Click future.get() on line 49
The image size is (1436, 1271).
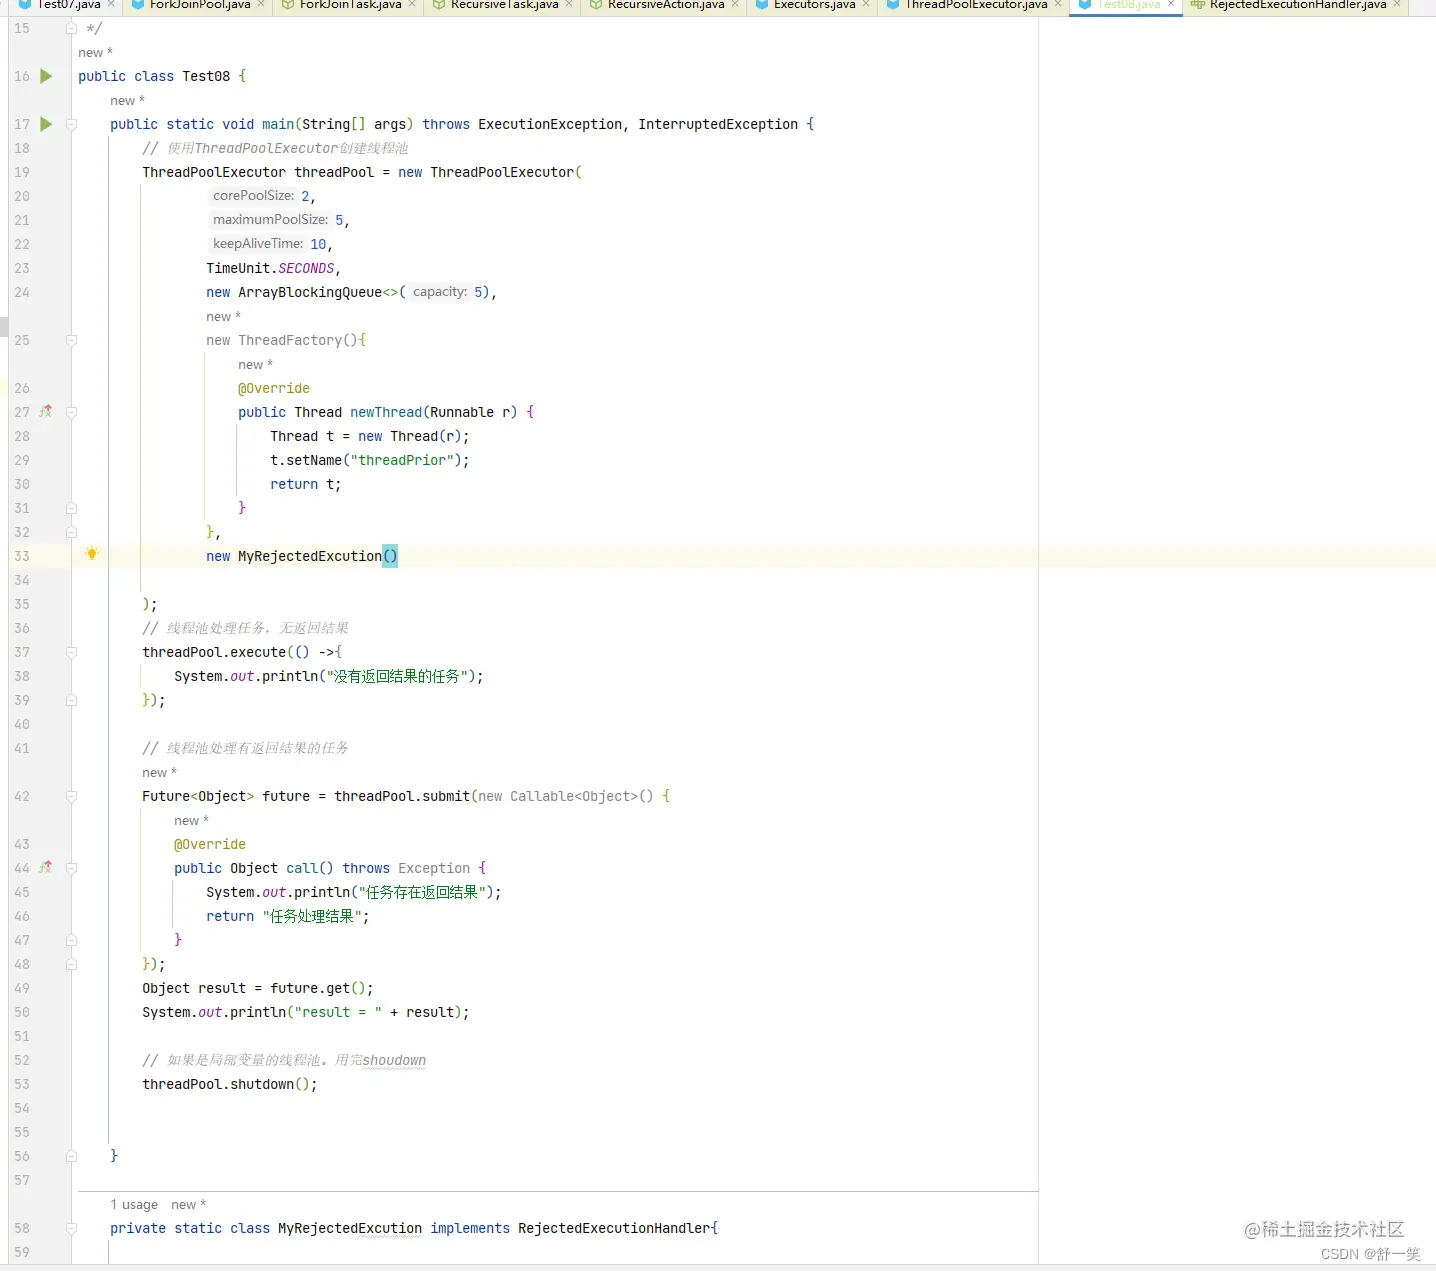click(x=321, y=988)
